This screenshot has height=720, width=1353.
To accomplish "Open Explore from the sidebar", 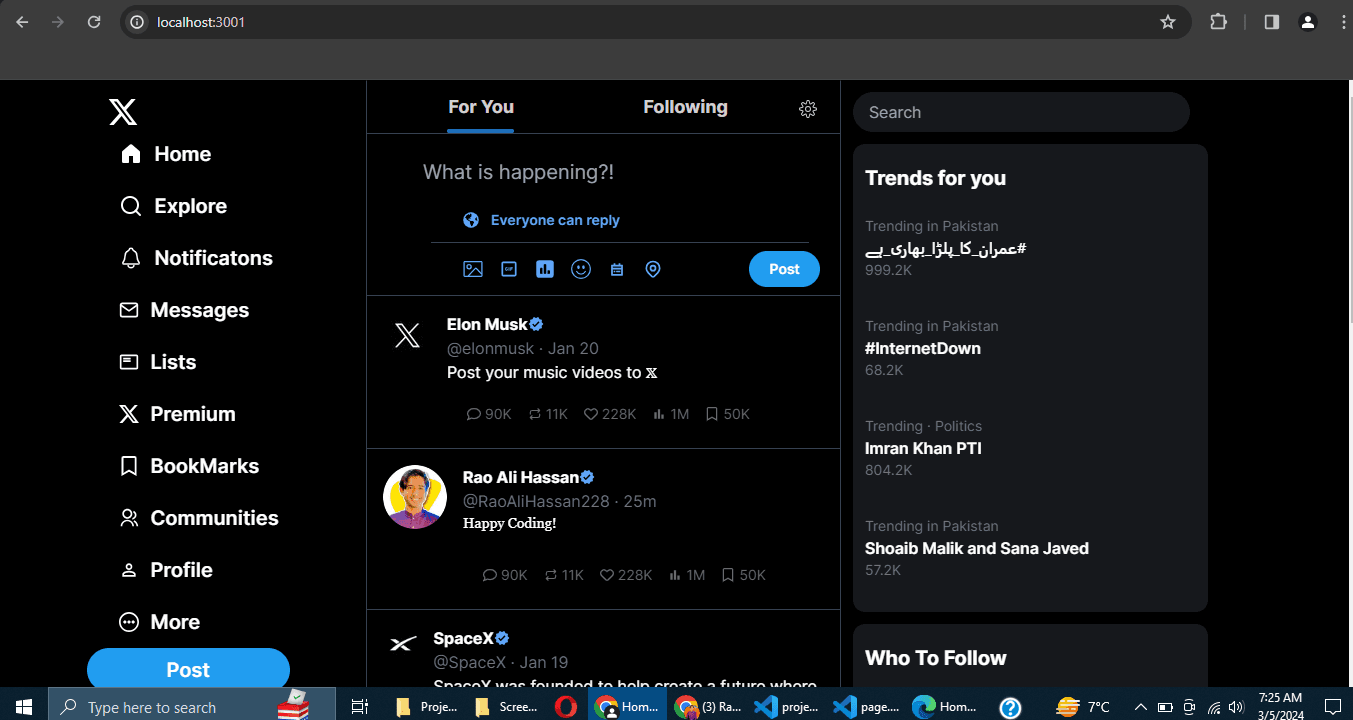I will tap(174, 206).
